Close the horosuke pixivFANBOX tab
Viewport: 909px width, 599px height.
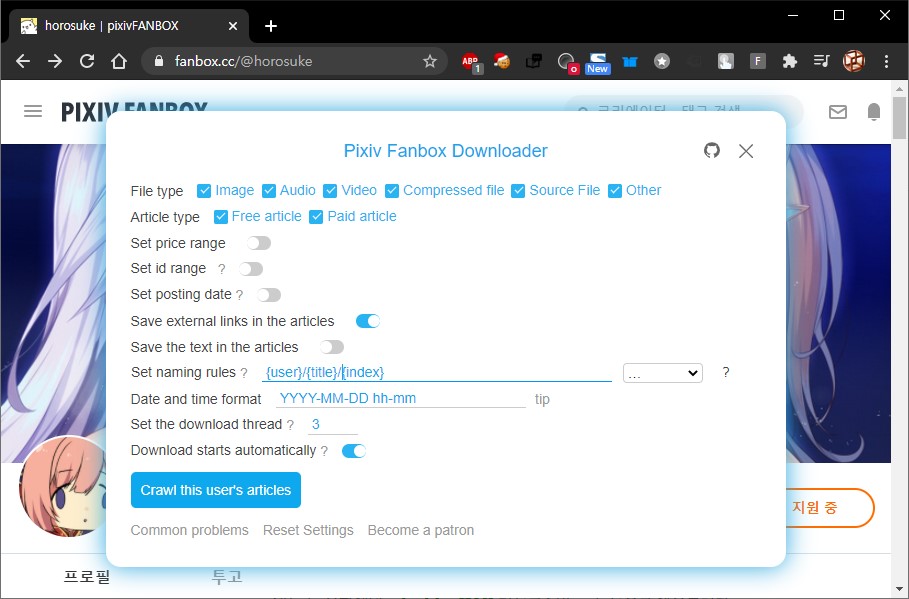(232, 26)
